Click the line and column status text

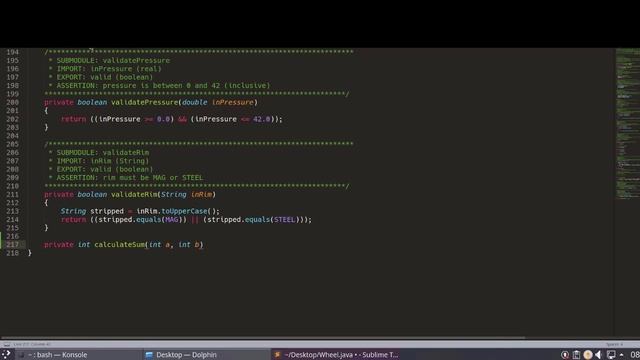(32, 344)
